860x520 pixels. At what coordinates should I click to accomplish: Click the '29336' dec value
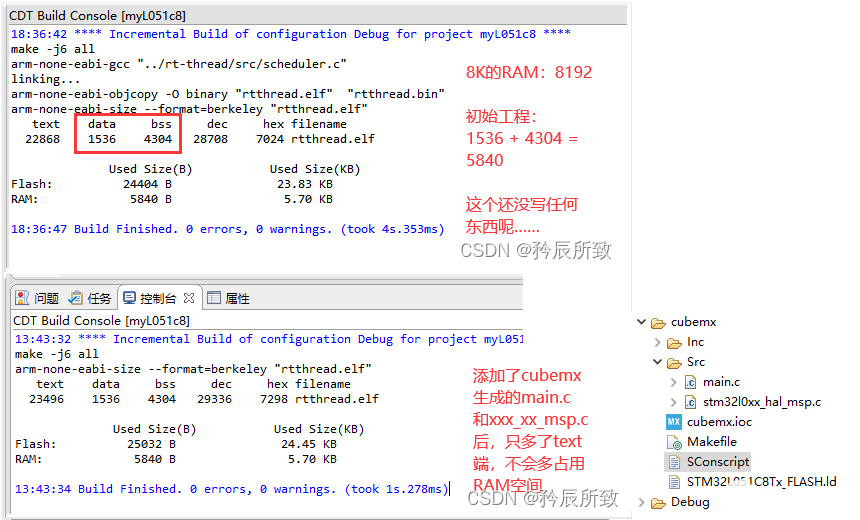(214, 399)
